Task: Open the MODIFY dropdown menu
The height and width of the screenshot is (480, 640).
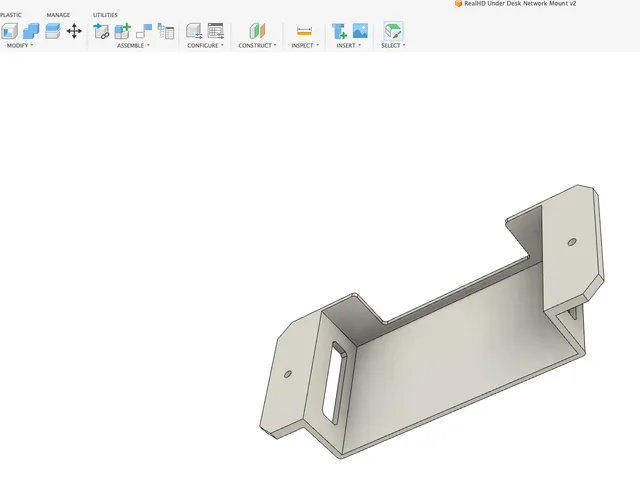Action: coord(20,46)
